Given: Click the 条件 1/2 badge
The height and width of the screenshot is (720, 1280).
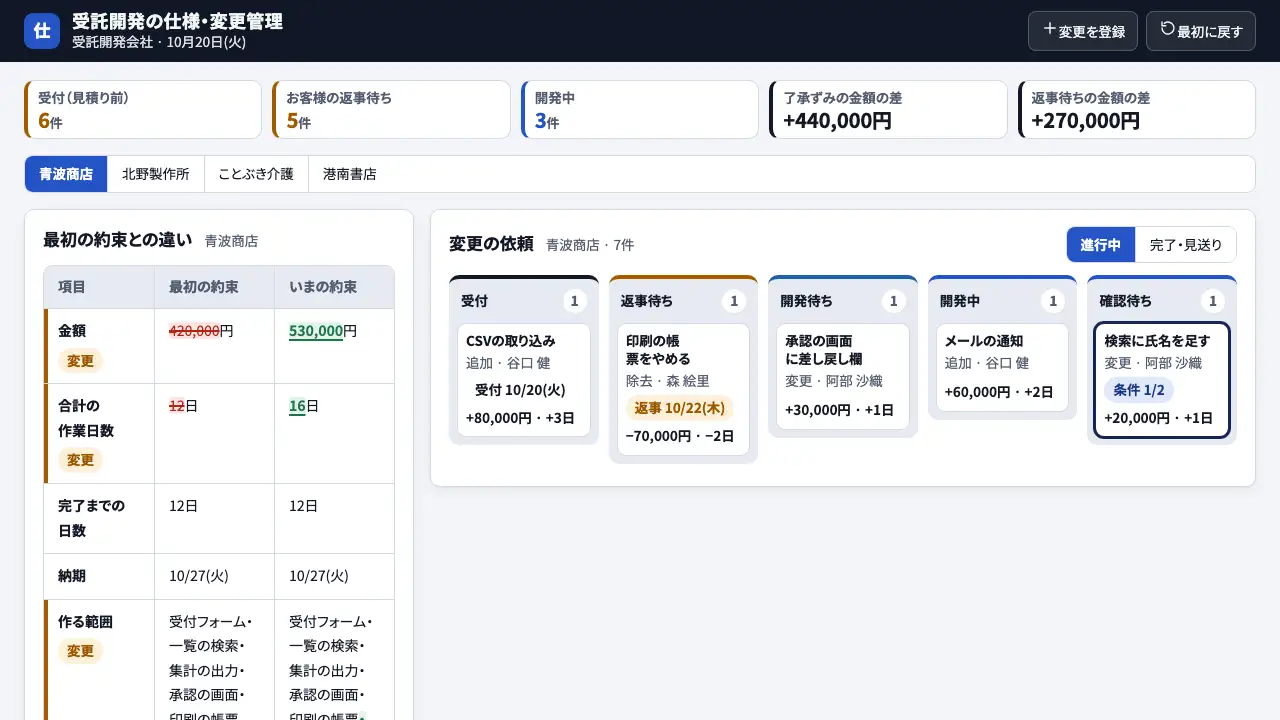Looking at the screenshot, I should coord(1139,390).
